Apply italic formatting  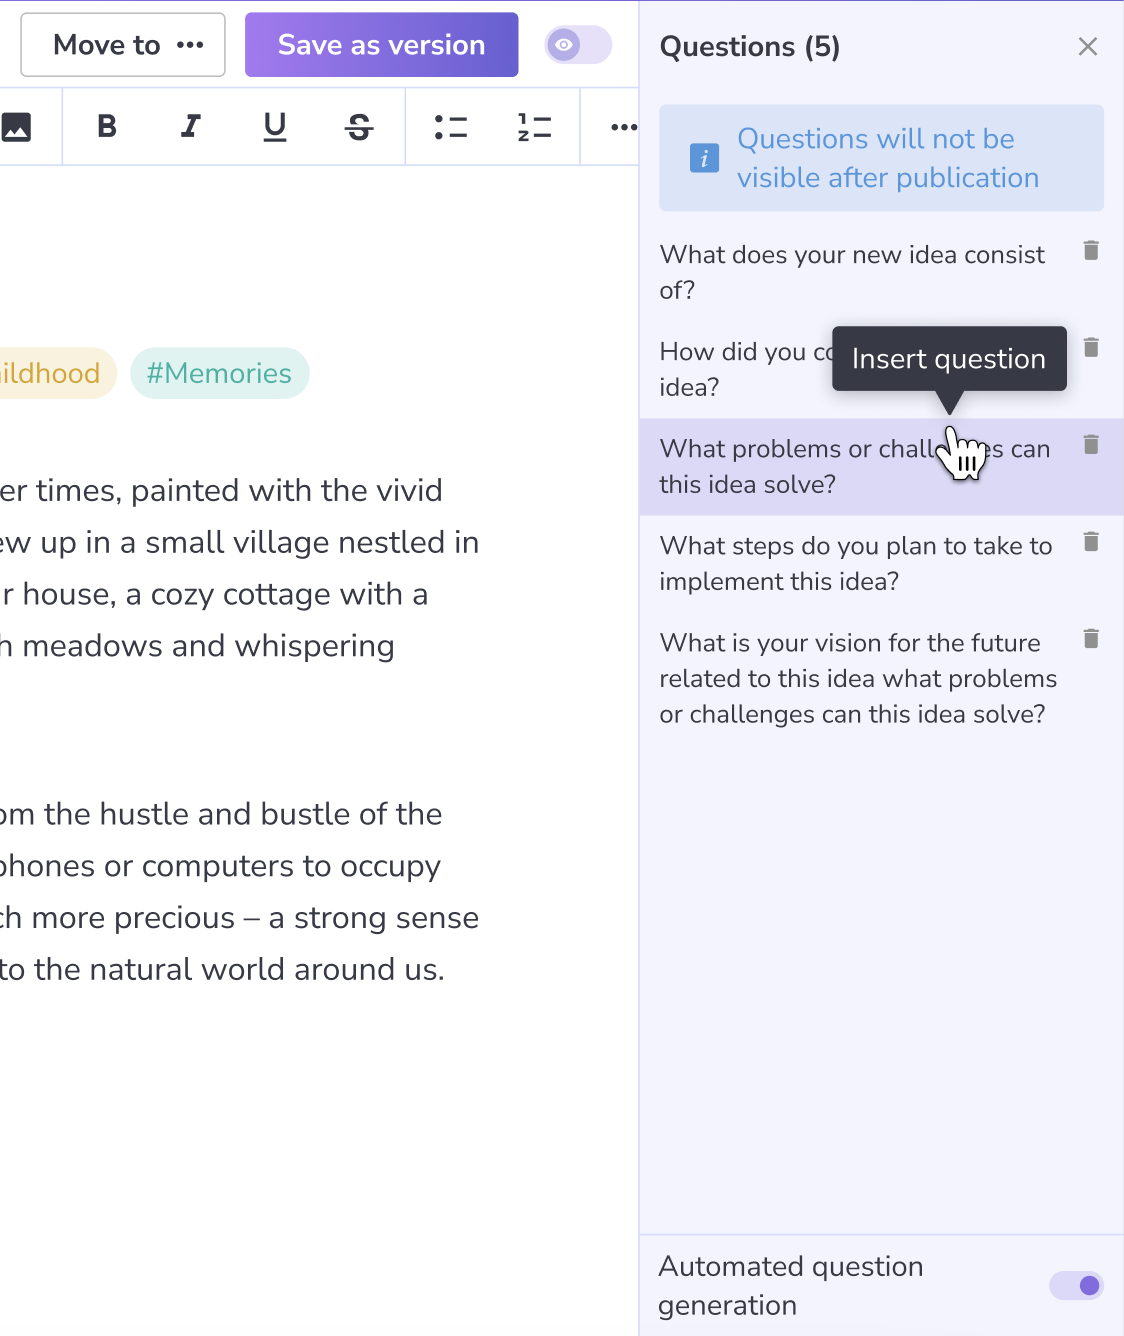coord(190,126)
